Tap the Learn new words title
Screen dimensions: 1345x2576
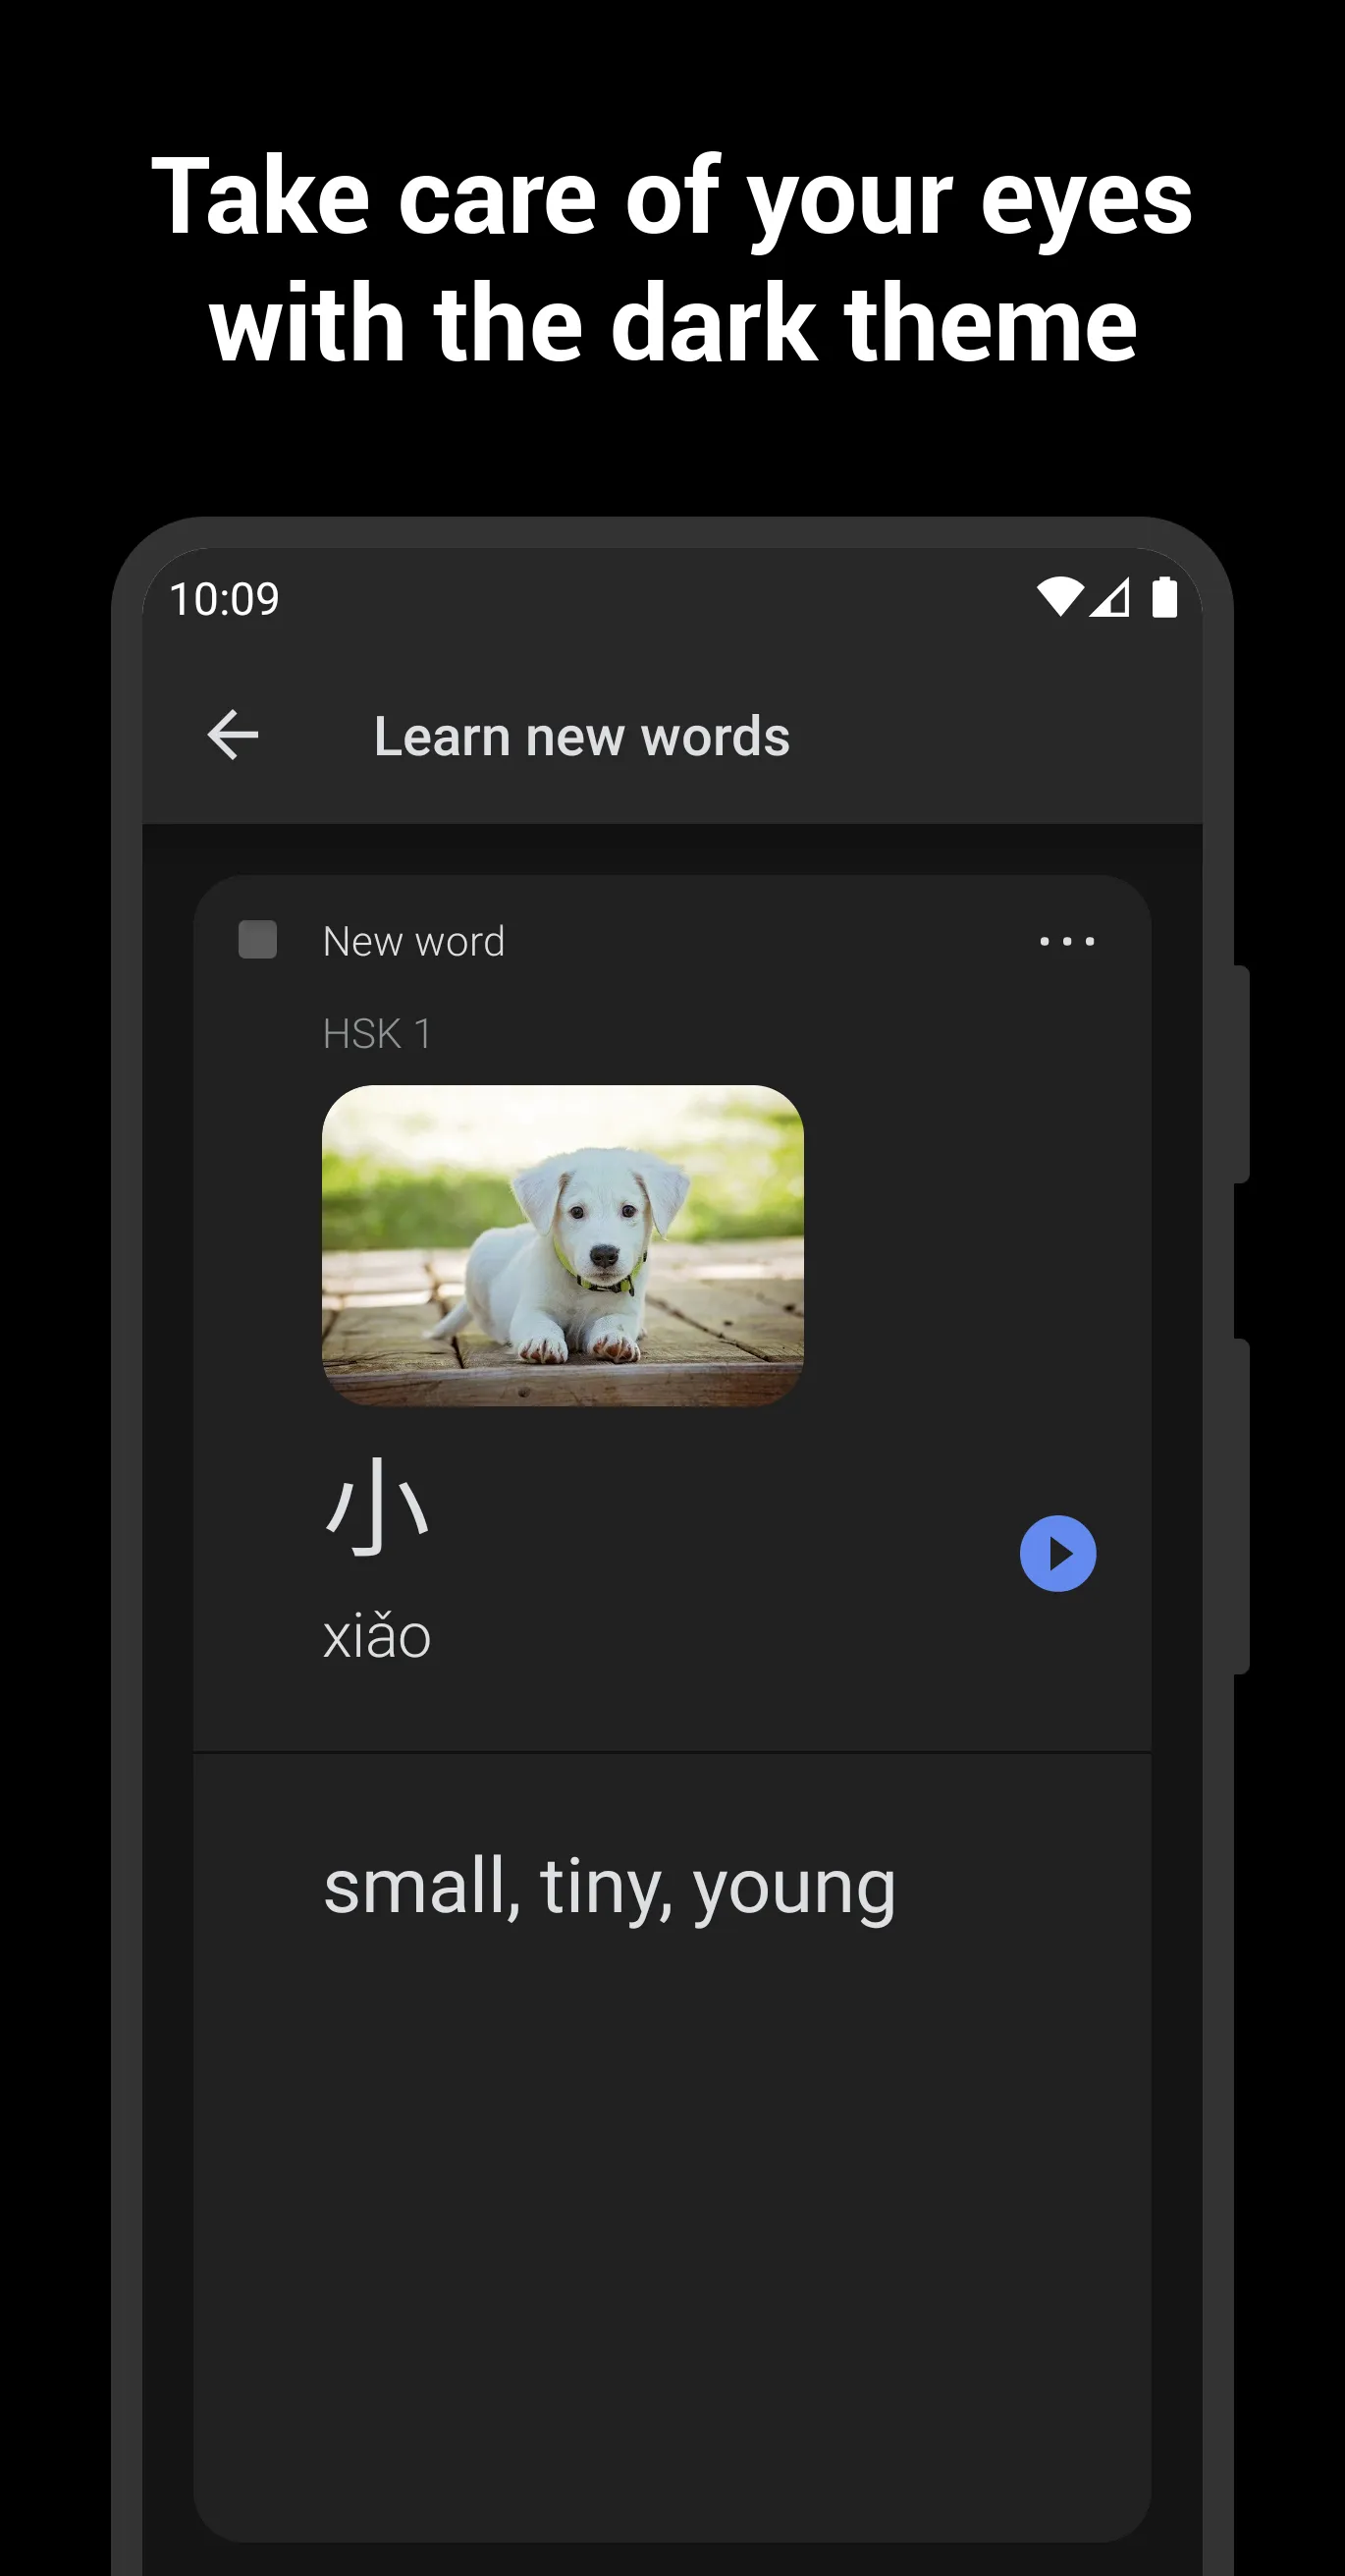[x=582, y=737]
